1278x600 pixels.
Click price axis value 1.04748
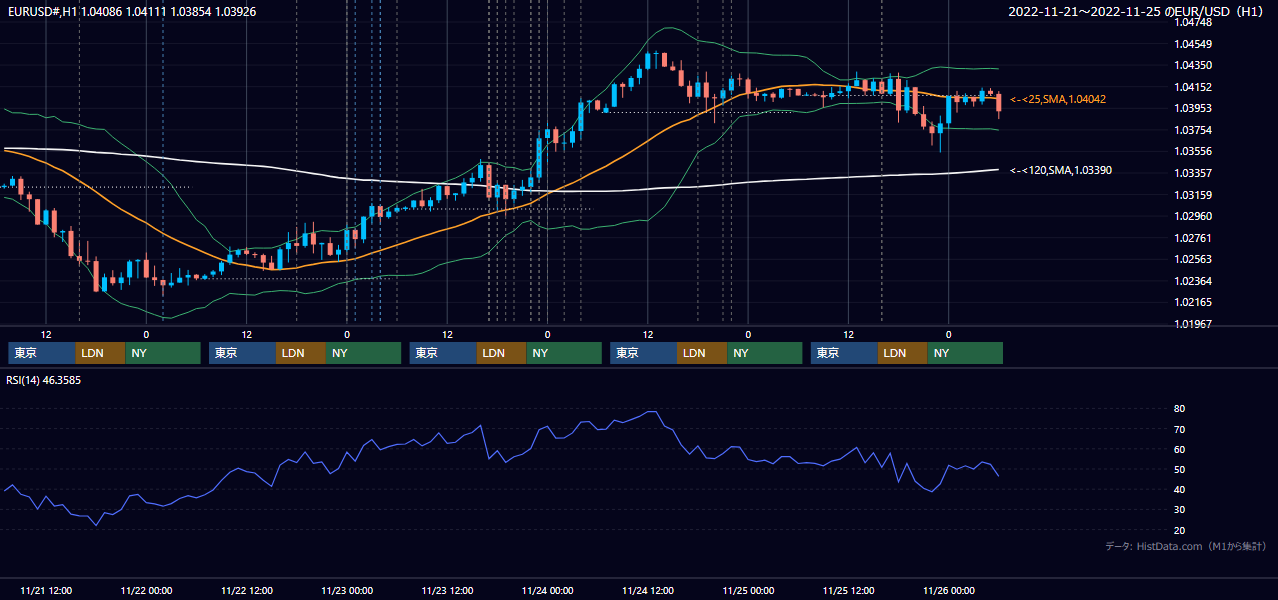pos(1194,23)
